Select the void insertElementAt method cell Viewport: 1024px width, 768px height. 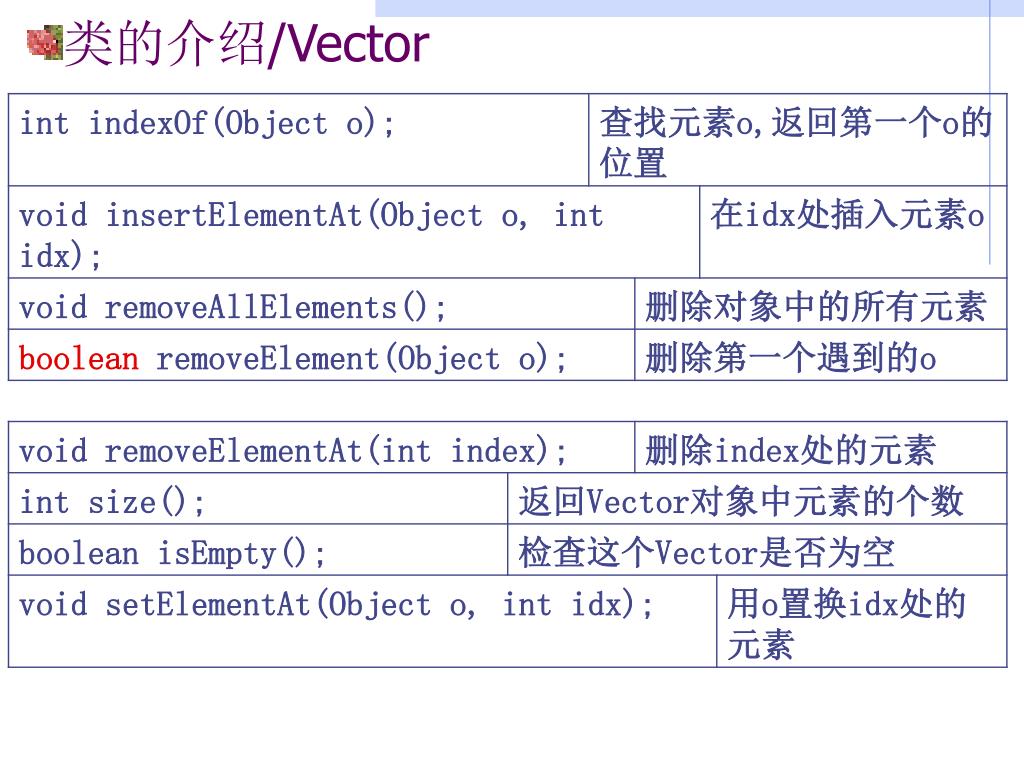pos(354,232)
